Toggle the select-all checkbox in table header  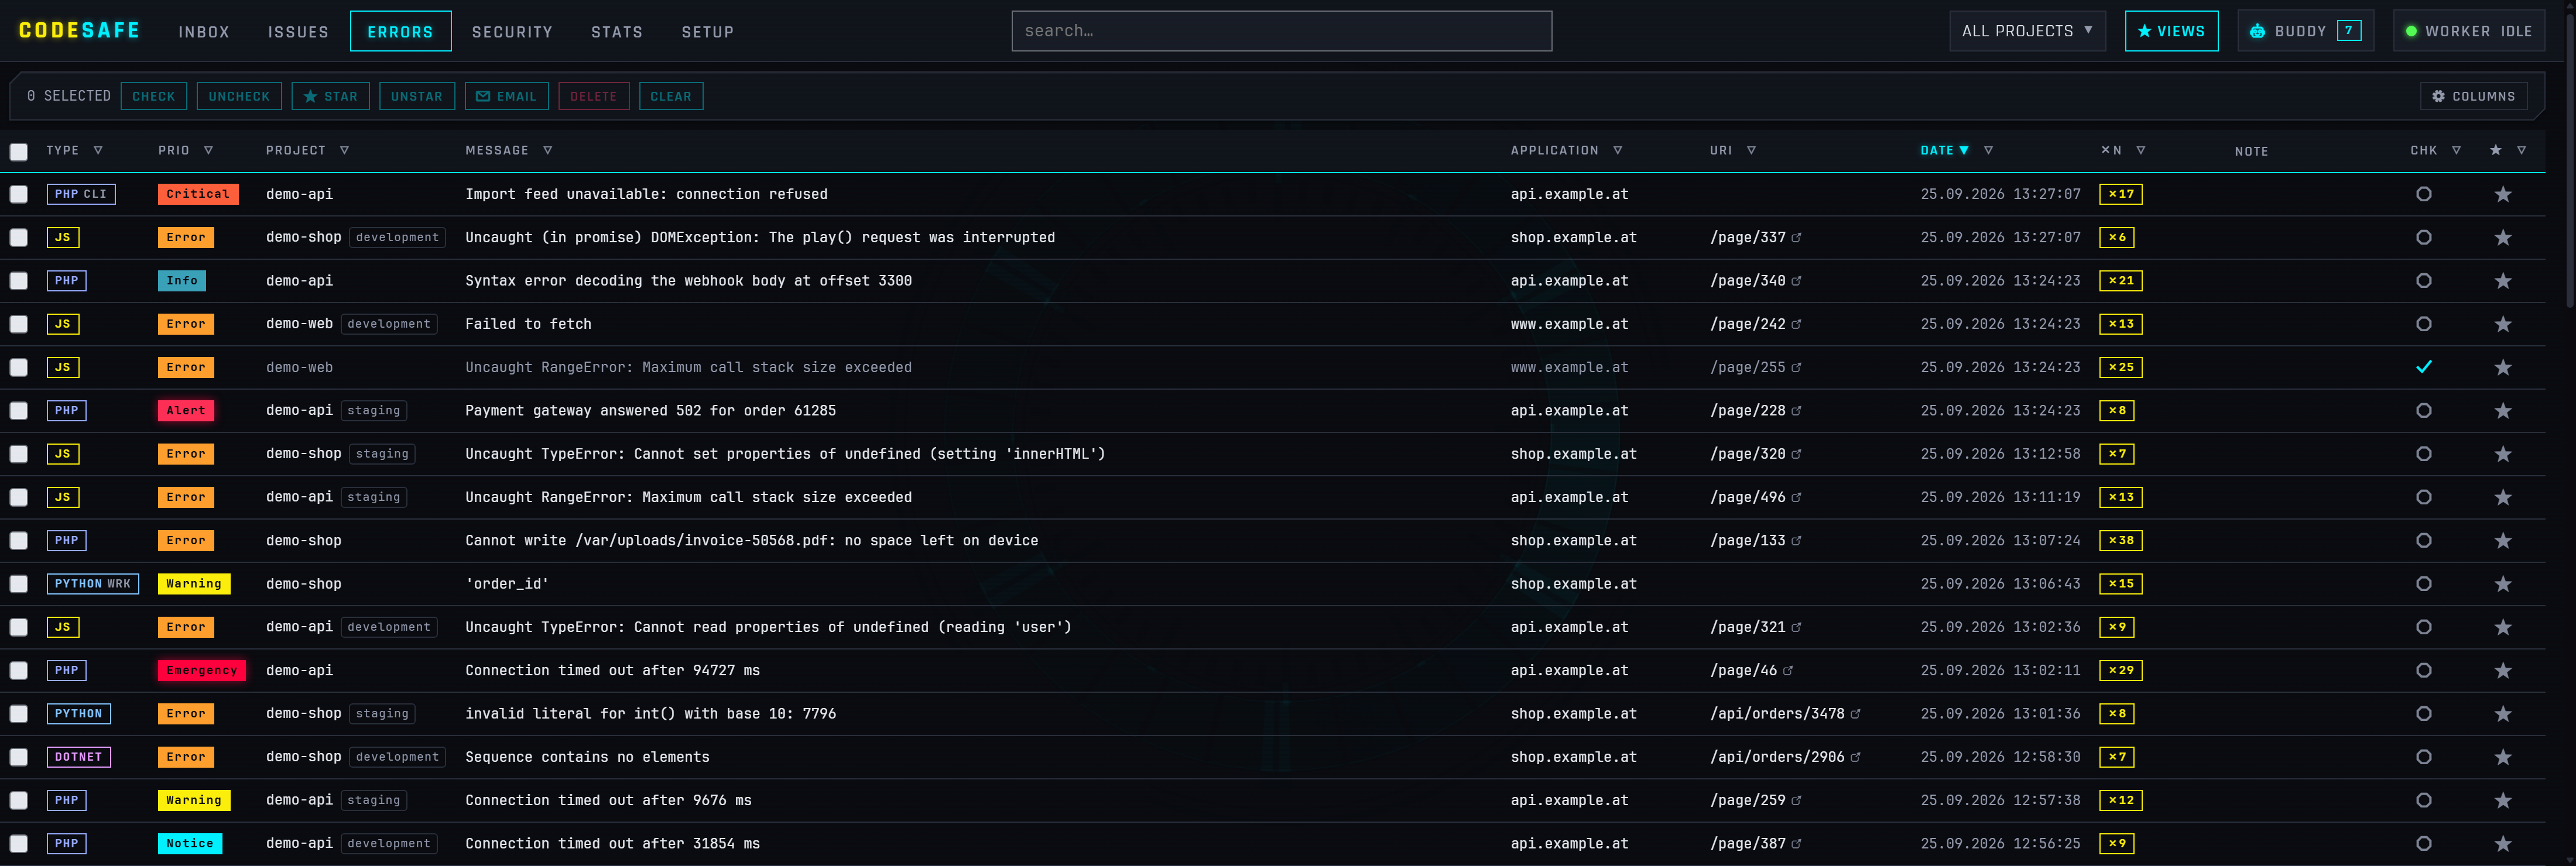tap(19, 152)
